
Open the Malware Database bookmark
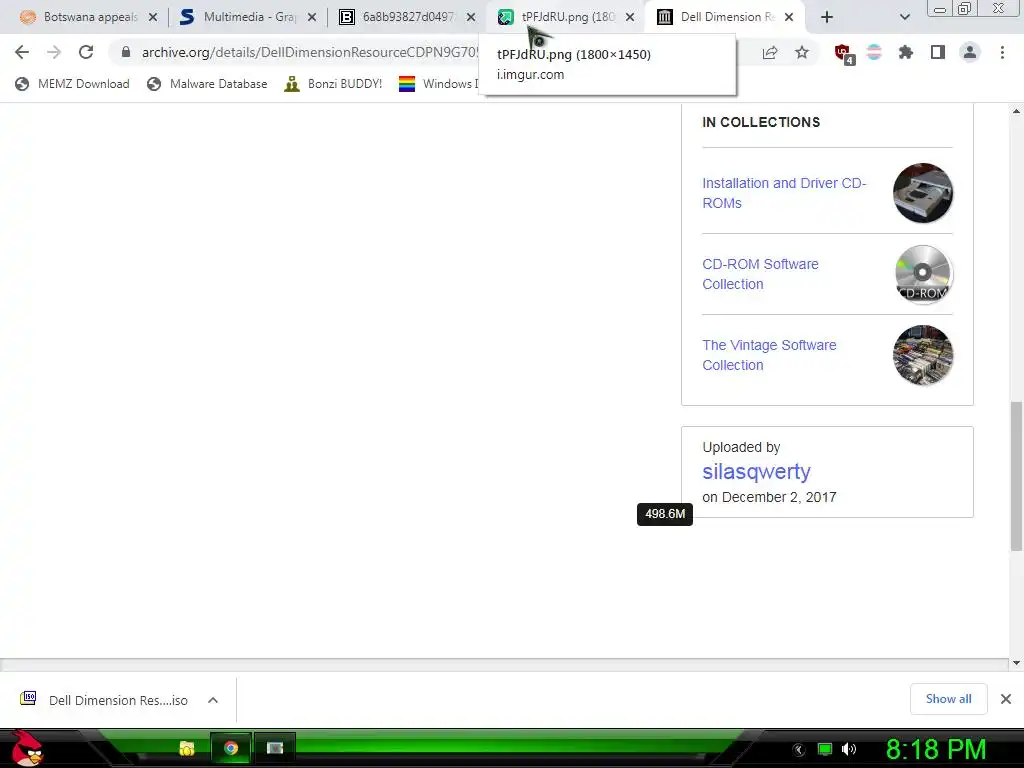coord(207,84)
